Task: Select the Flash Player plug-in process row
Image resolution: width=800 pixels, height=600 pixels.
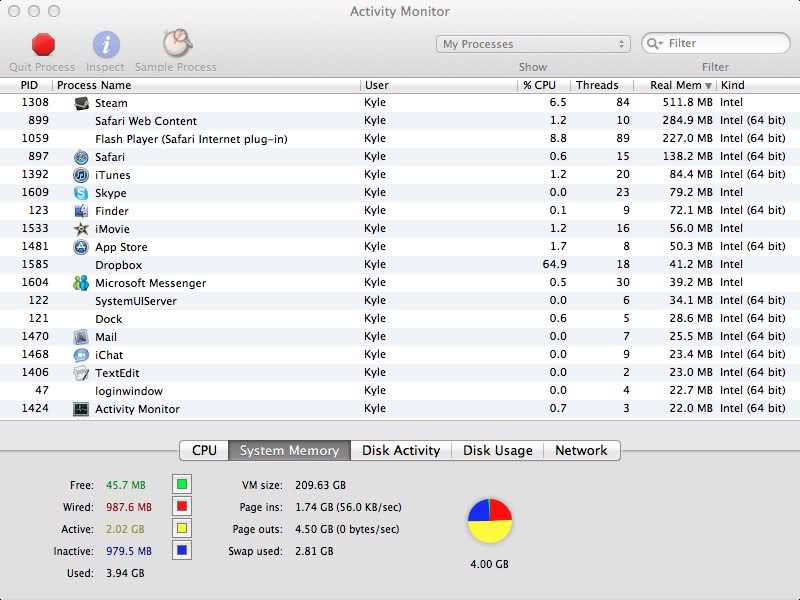Action: pyautogui.click(x=400, y=139)
